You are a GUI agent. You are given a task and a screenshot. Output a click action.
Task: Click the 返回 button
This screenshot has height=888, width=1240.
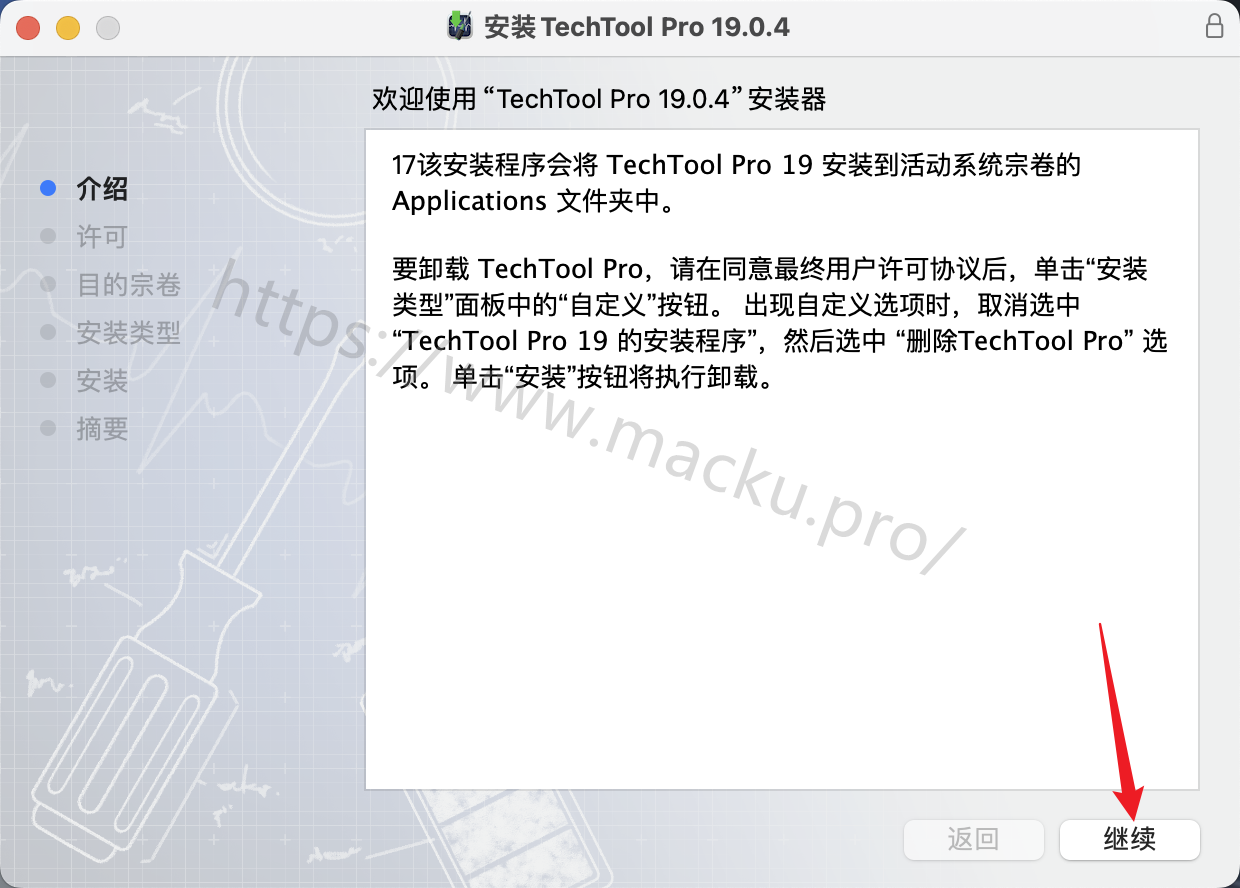tap(974, 839)
